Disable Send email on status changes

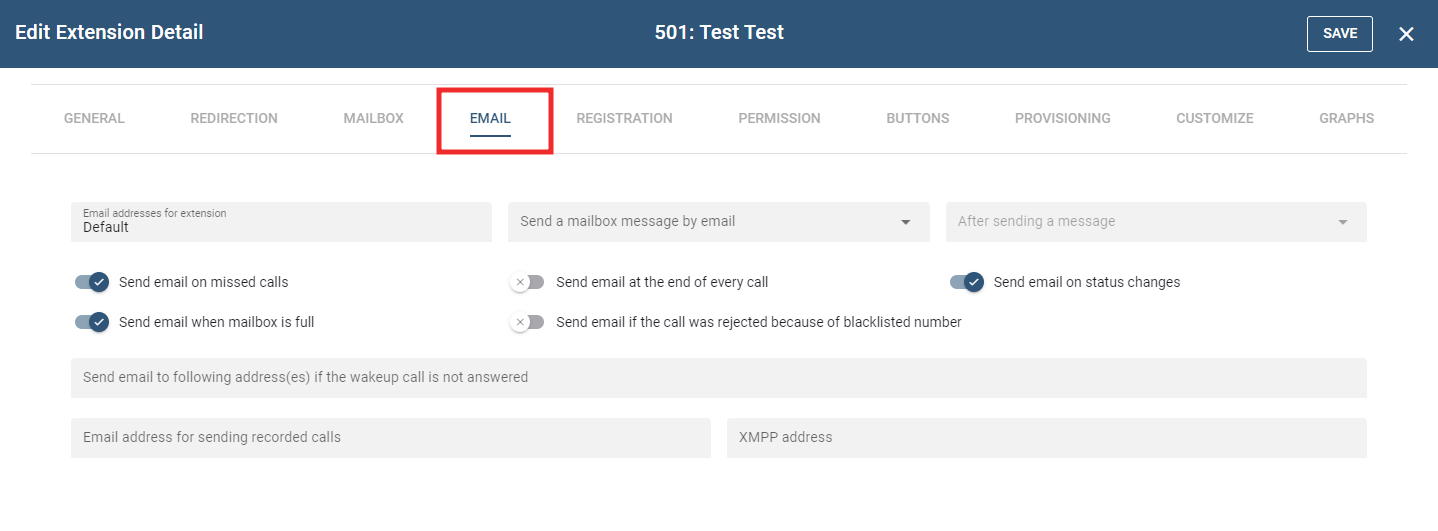pyautogui.click(x=967, y=282)
